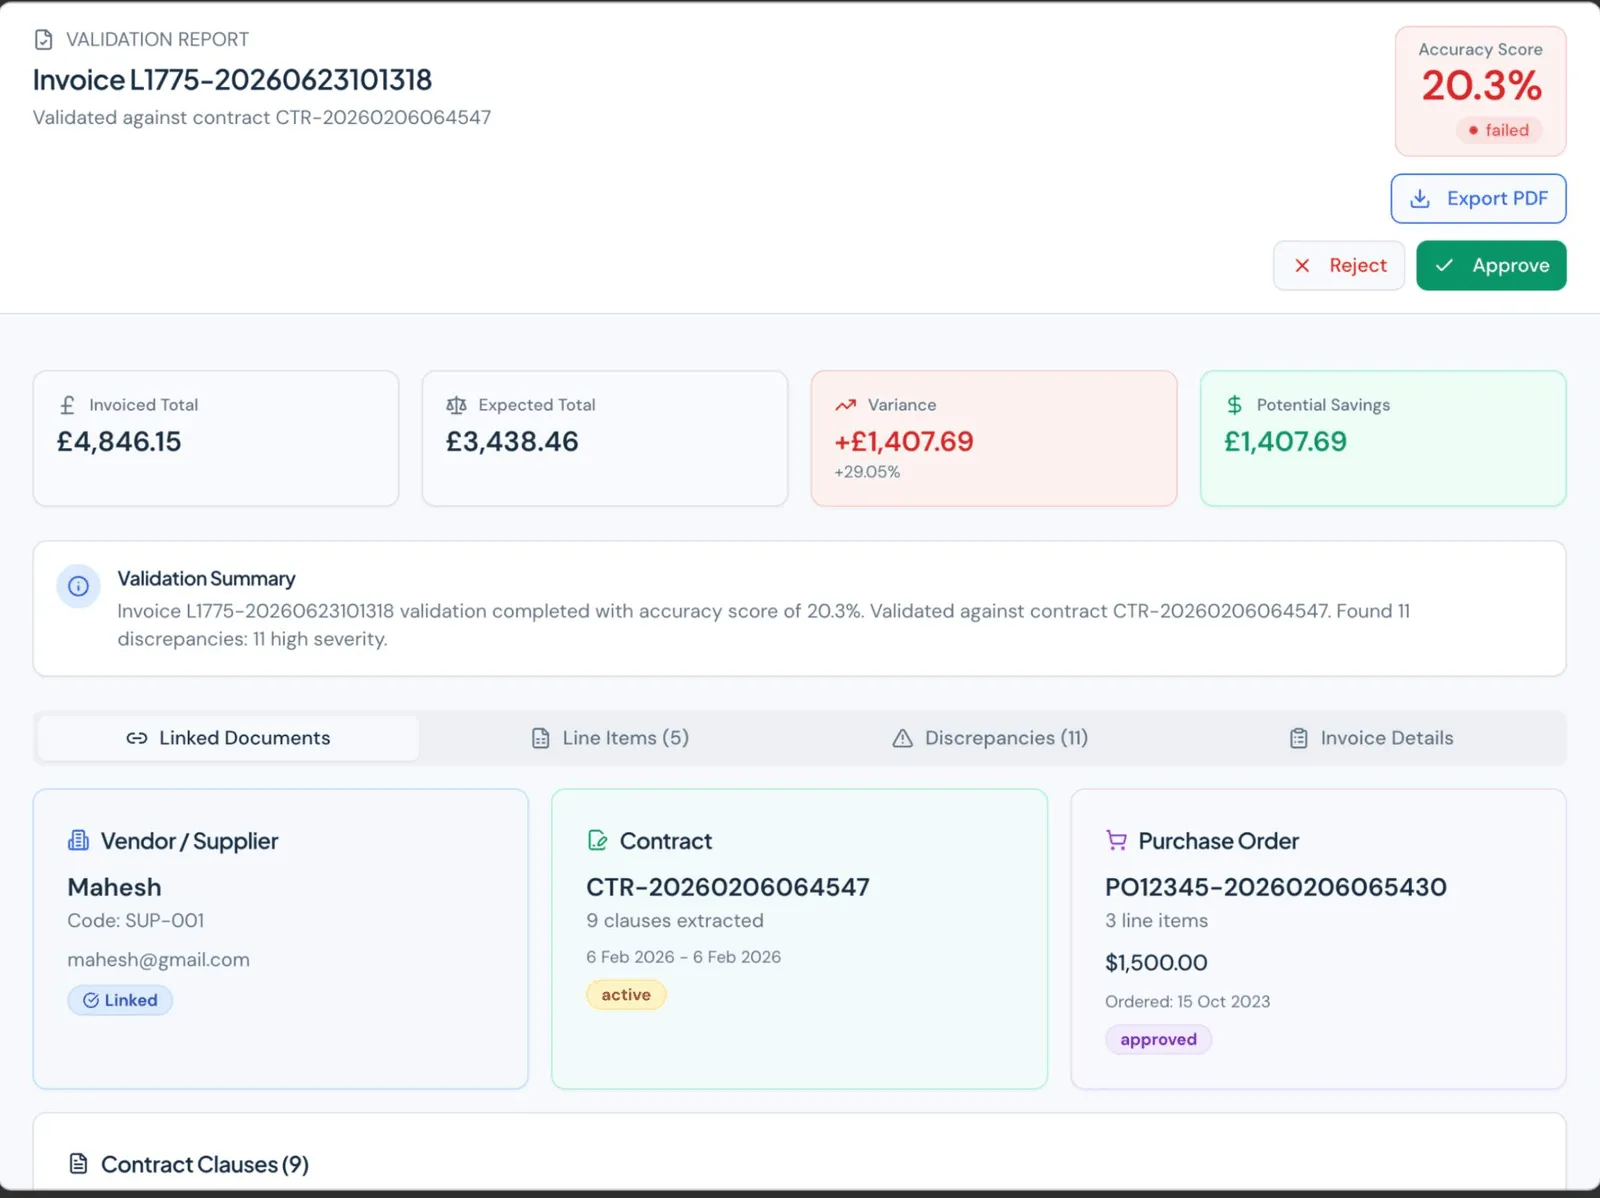Click purchase order number PO12345-20260206065430

pyautogui.click(x=1276, y=887)
